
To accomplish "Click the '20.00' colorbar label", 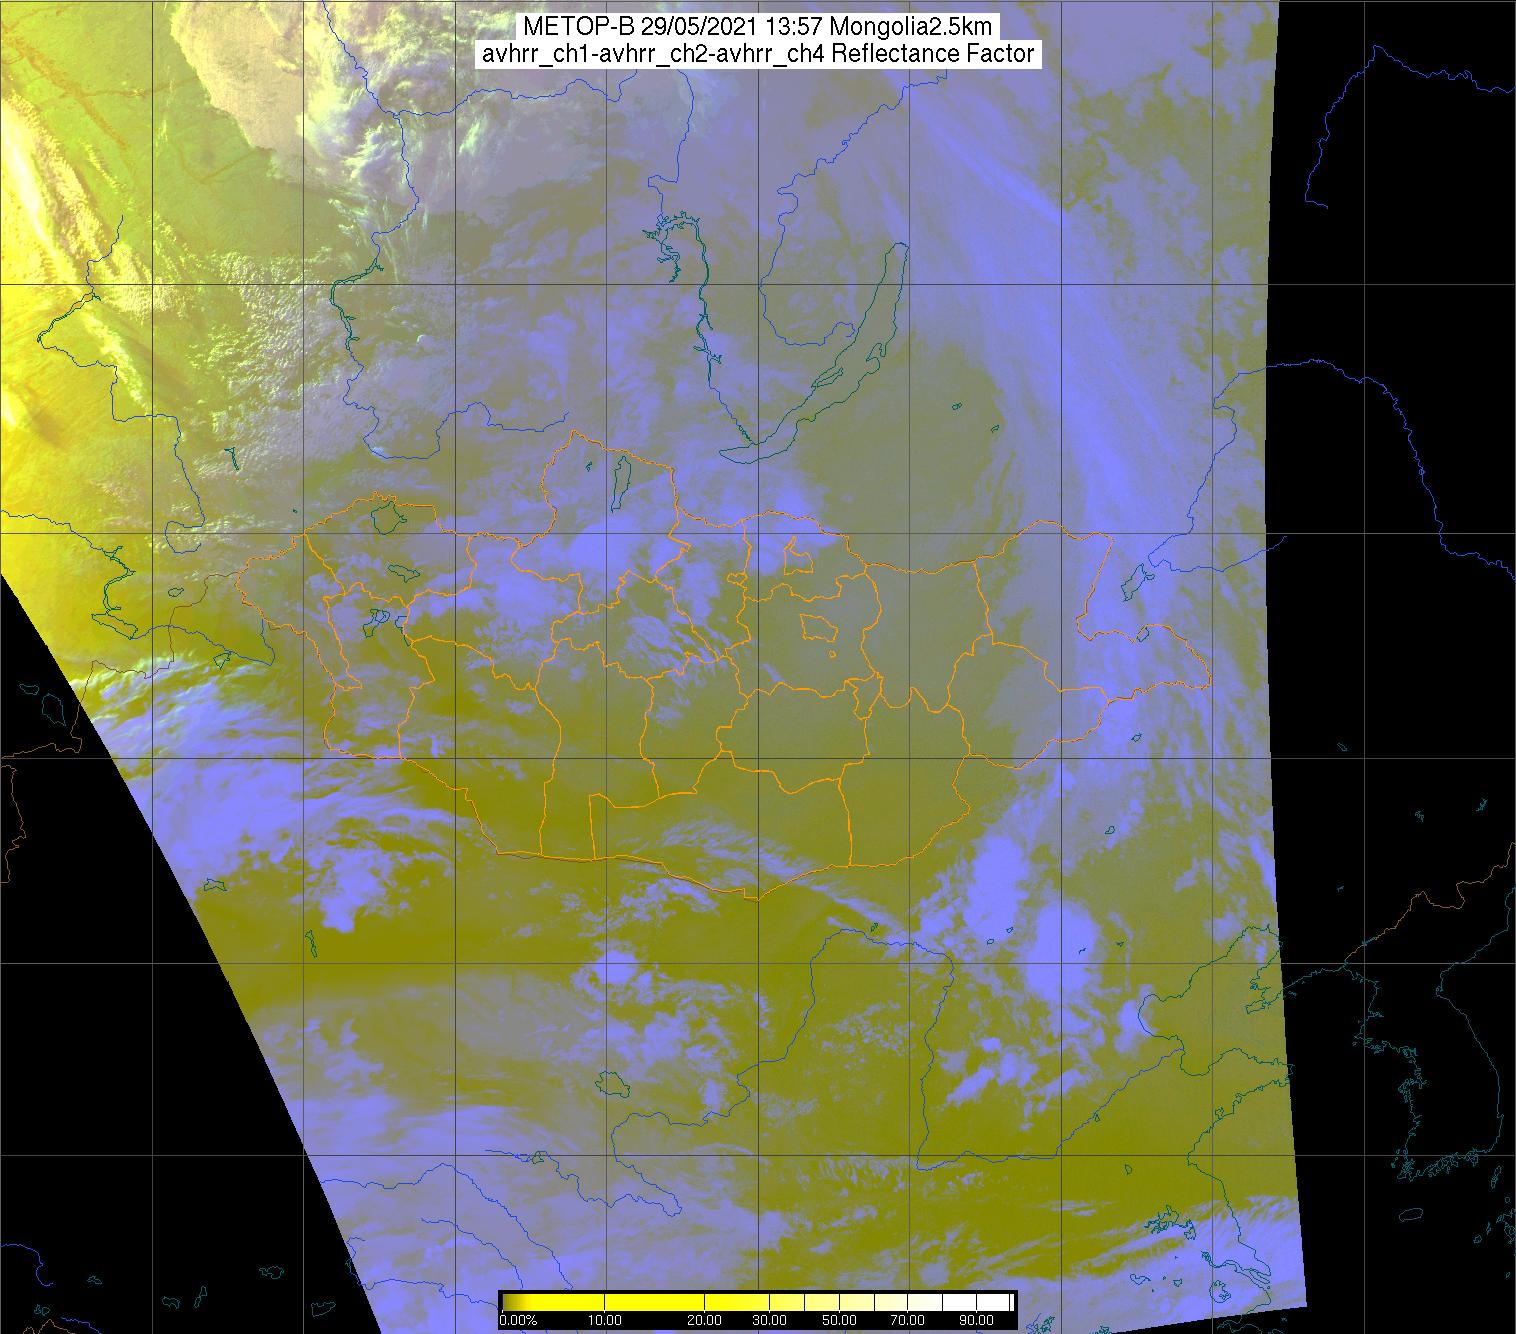I will pyautogui.click(x=705, y=1321).
